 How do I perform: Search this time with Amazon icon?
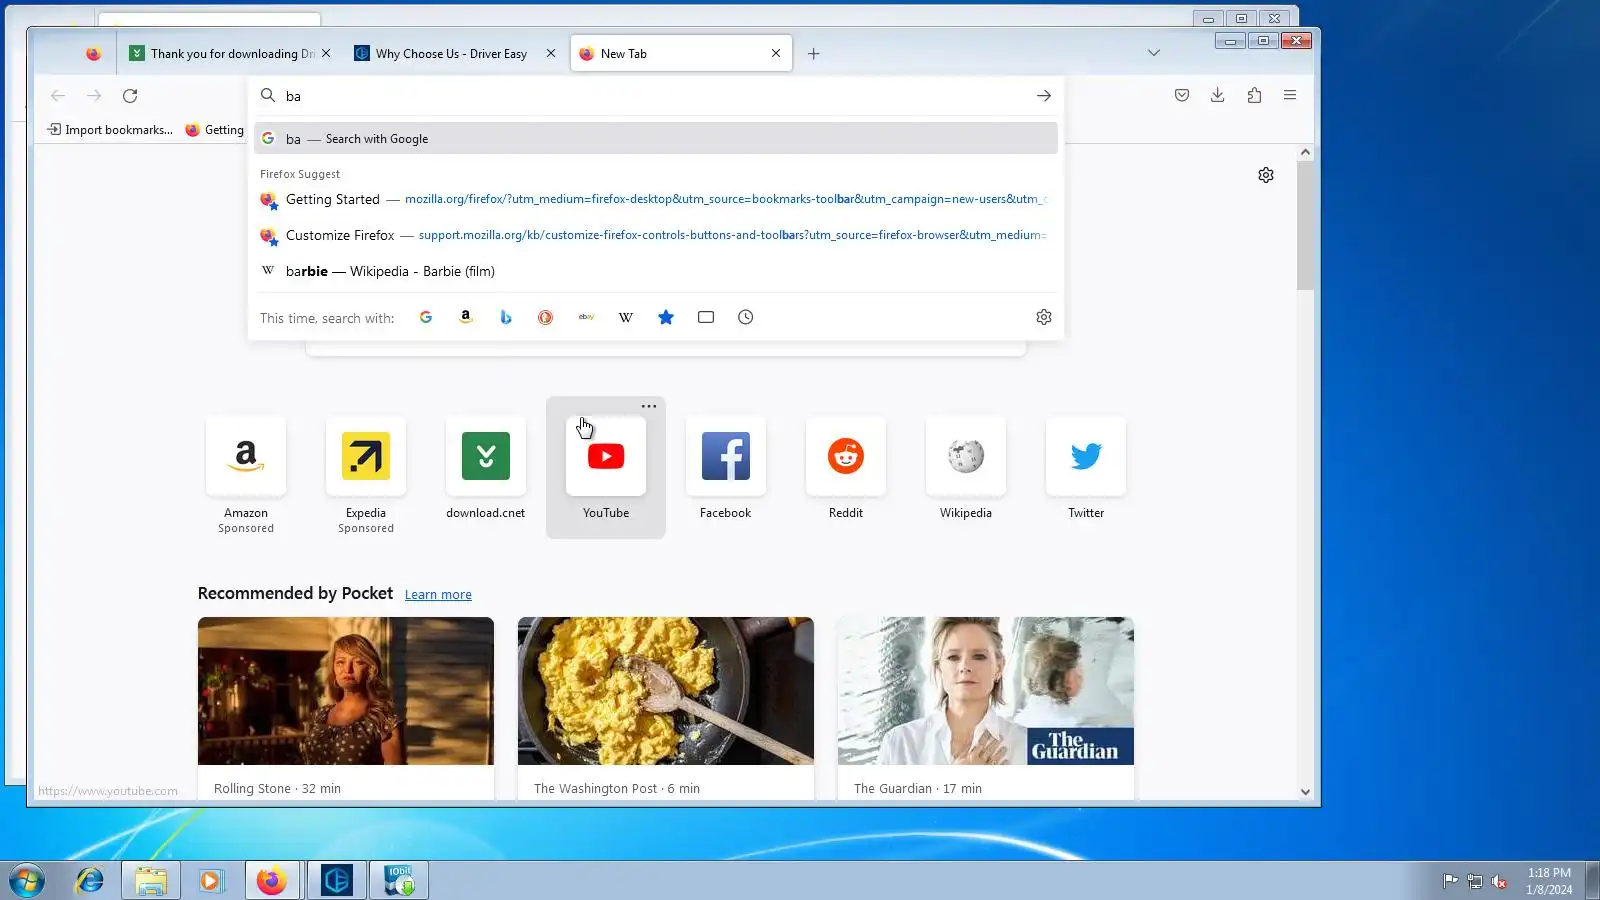click(x=466, y=317)
